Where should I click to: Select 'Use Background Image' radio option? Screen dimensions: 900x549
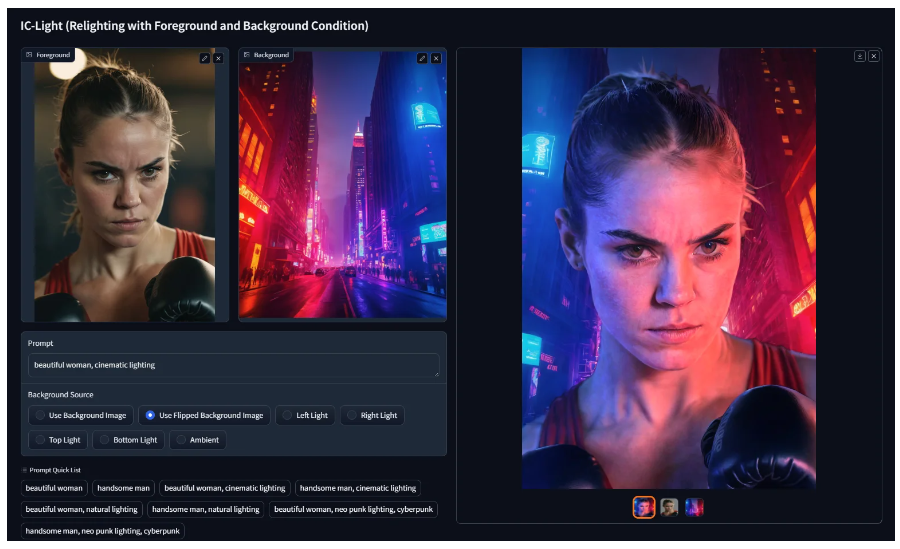[x=80, y=415]
